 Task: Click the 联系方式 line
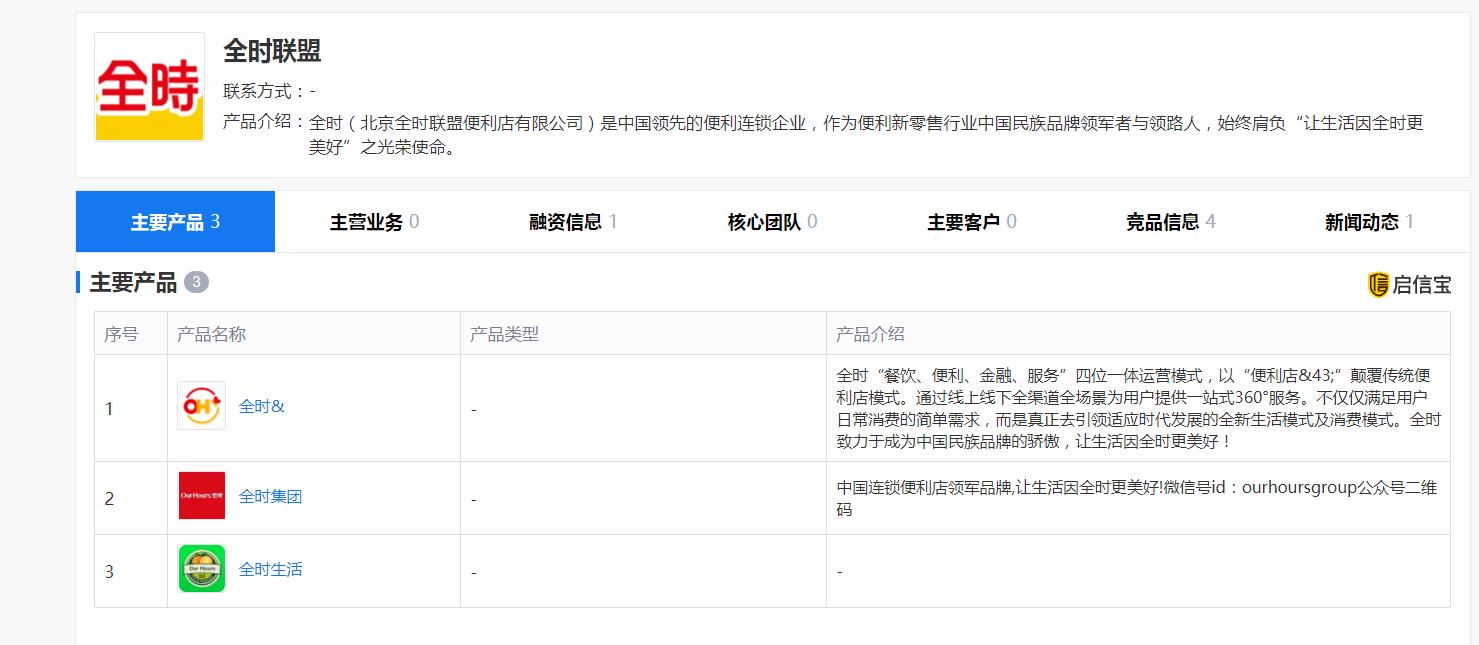[269, 91]
